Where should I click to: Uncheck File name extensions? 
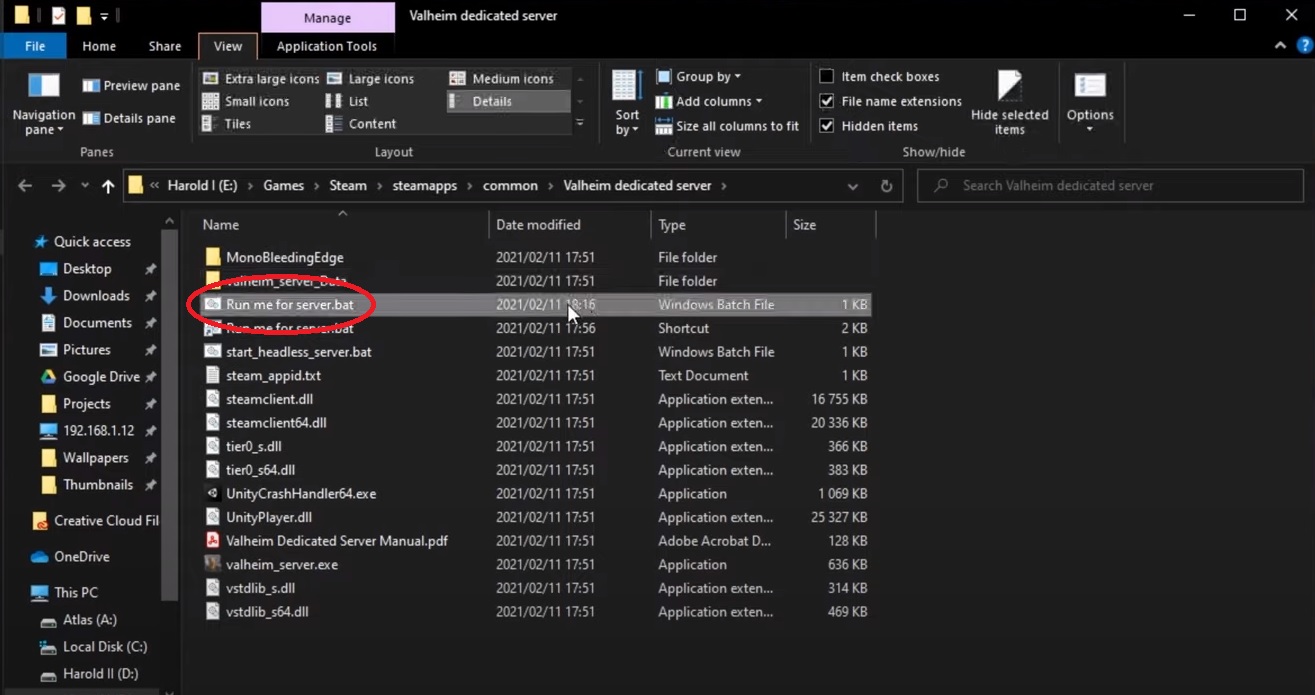tap(827, 100)
